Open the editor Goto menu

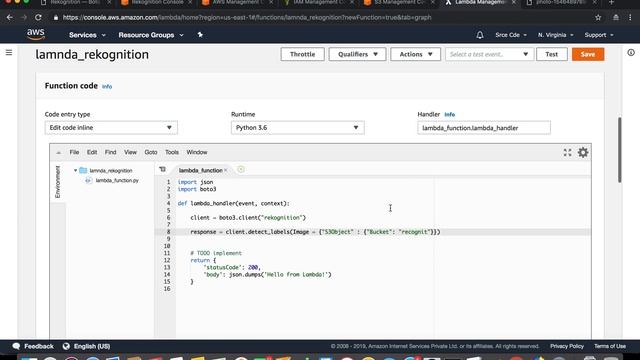[x=151, y=152]
